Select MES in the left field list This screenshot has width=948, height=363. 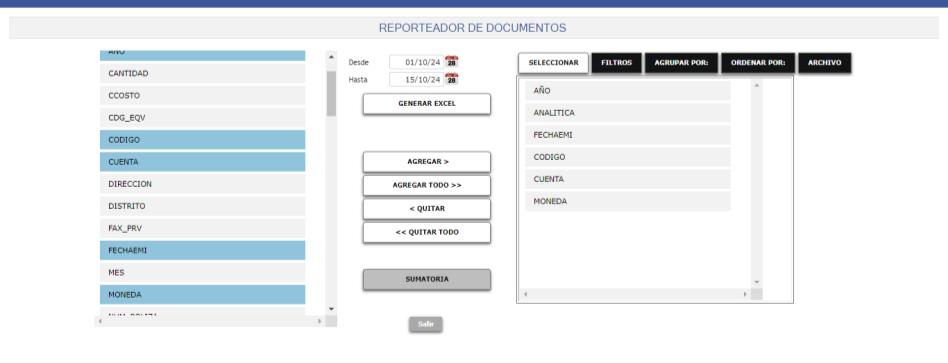(x=203, y=273)
